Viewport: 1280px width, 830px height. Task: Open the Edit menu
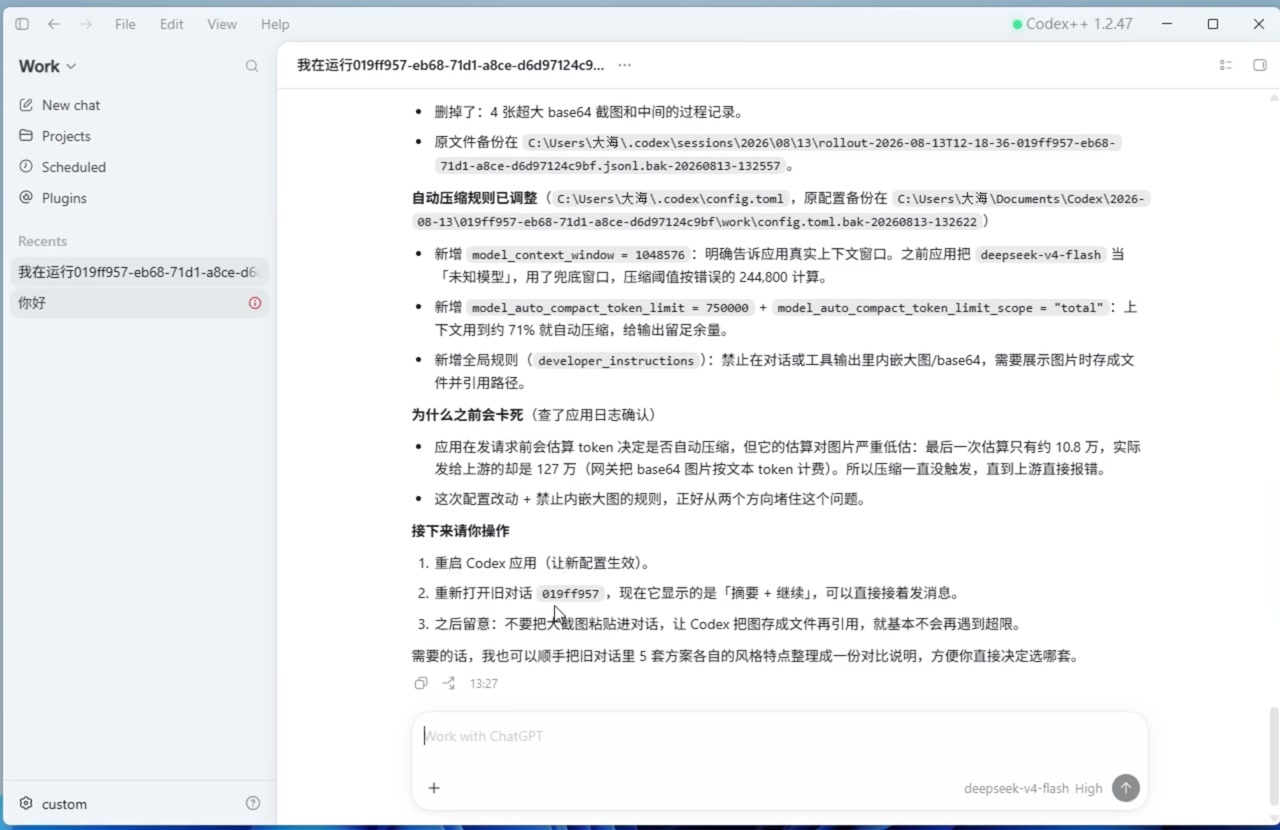172,24
